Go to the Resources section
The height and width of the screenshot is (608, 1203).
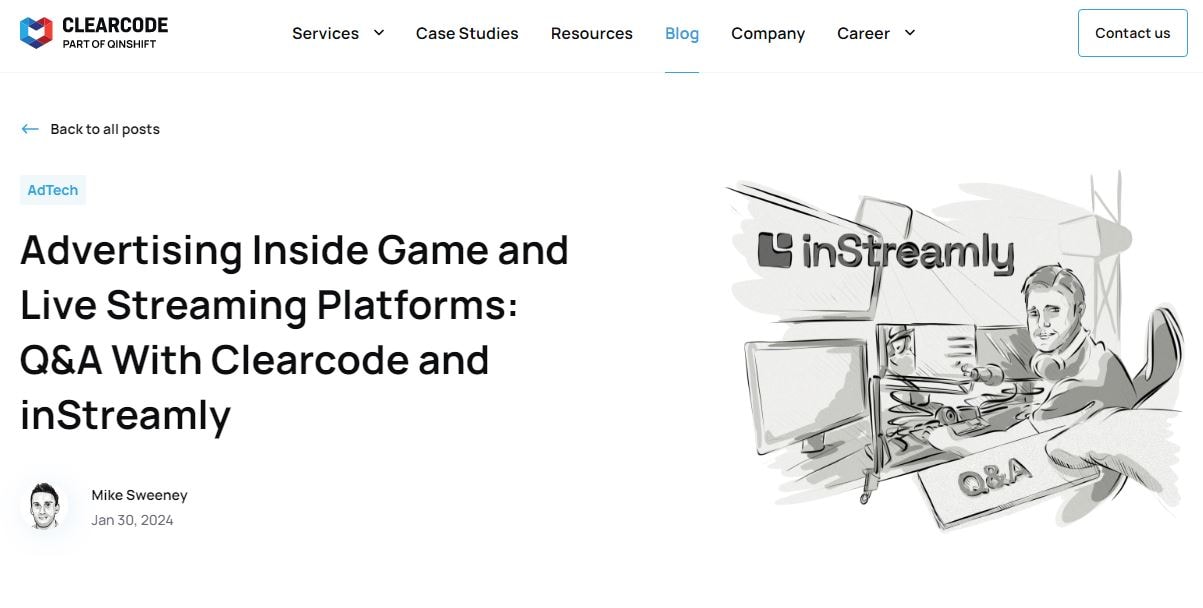point(592,33)
